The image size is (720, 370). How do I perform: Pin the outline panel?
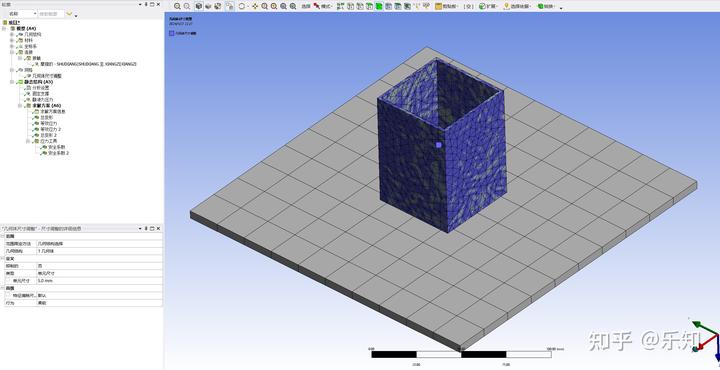(x=146, y=4)
